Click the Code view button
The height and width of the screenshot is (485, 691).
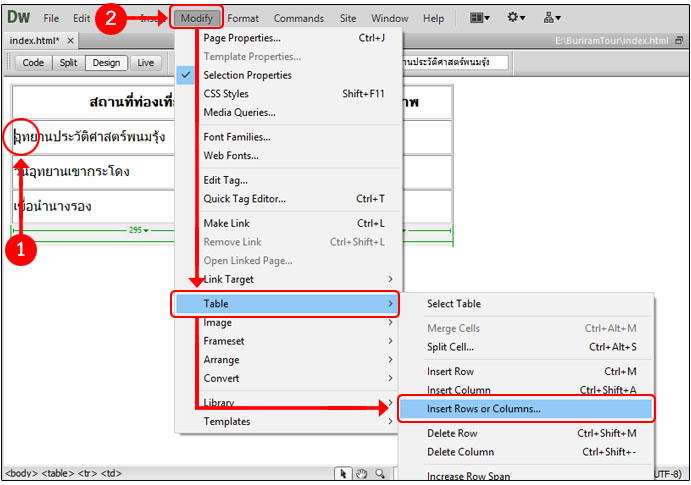click(33, 62)
